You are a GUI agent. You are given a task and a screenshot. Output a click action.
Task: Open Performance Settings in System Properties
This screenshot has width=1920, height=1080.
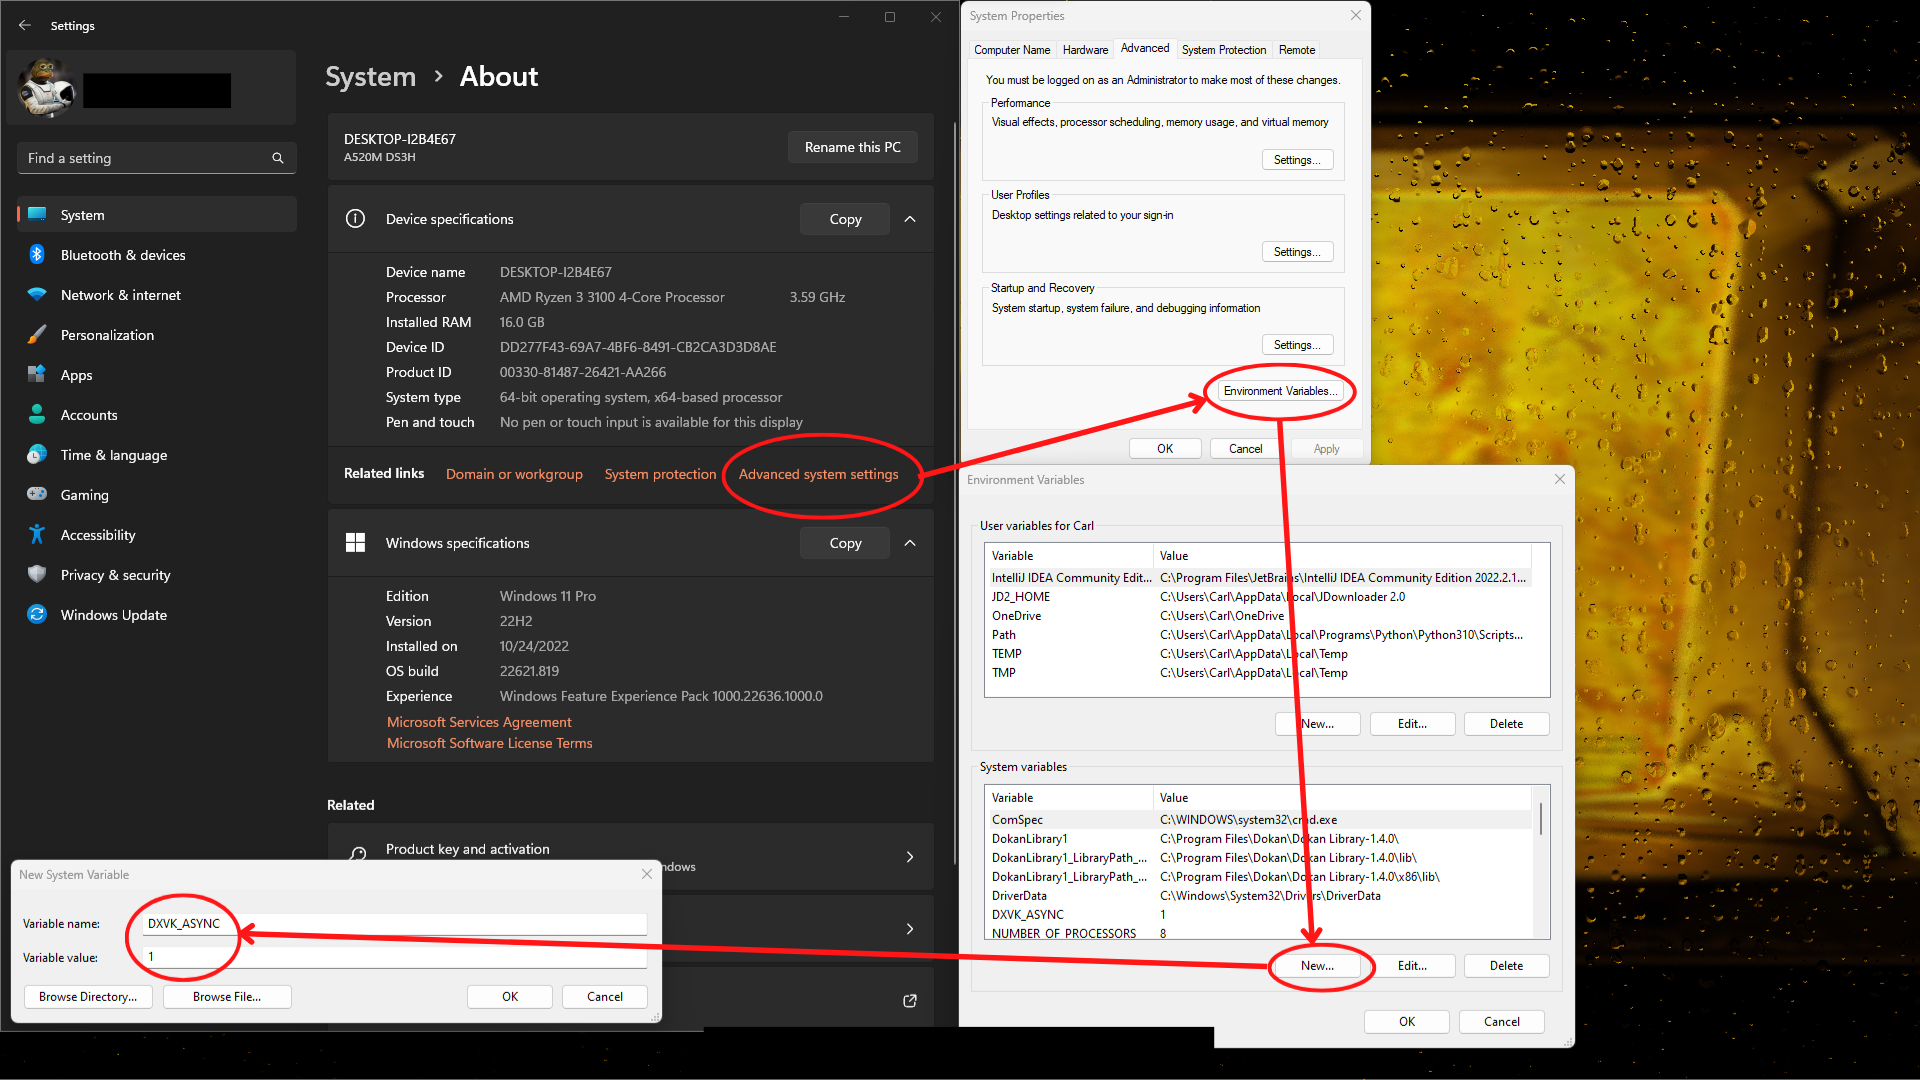1297,160
